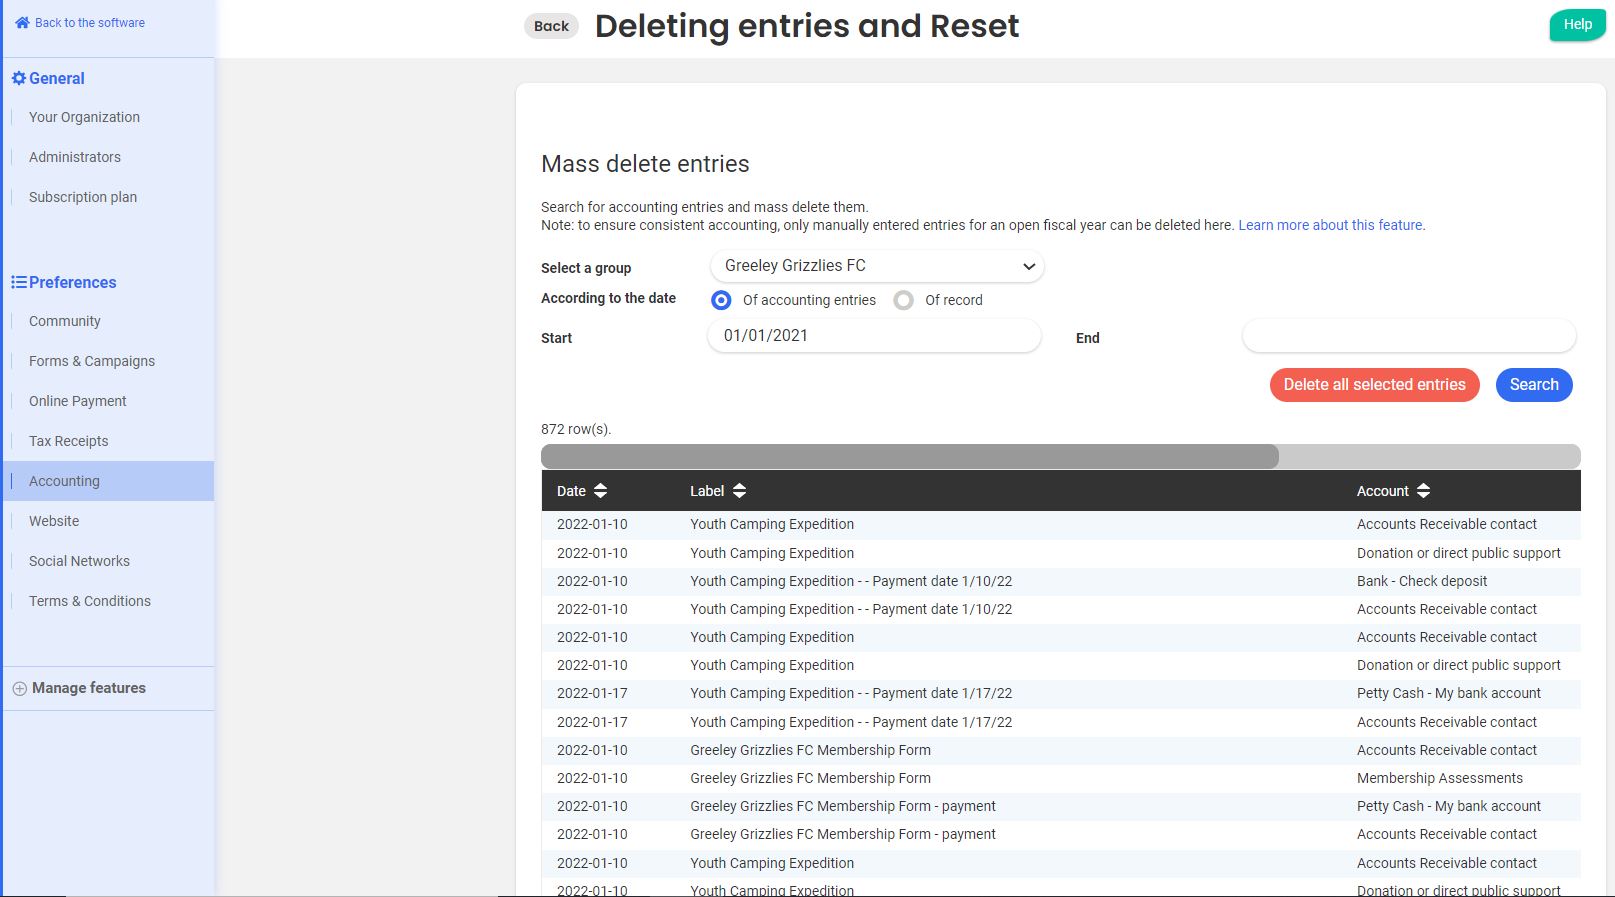1615x897 pixels.
Task: Open Forms & Campaigns in the sidebar
Action: pos(91,361)
